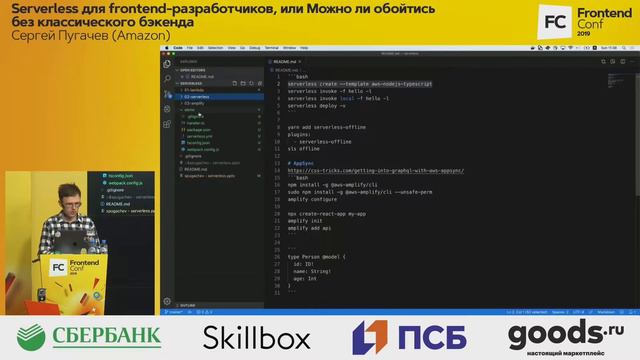Open the Extensions view in activity bar

click(x=167, y=124)
